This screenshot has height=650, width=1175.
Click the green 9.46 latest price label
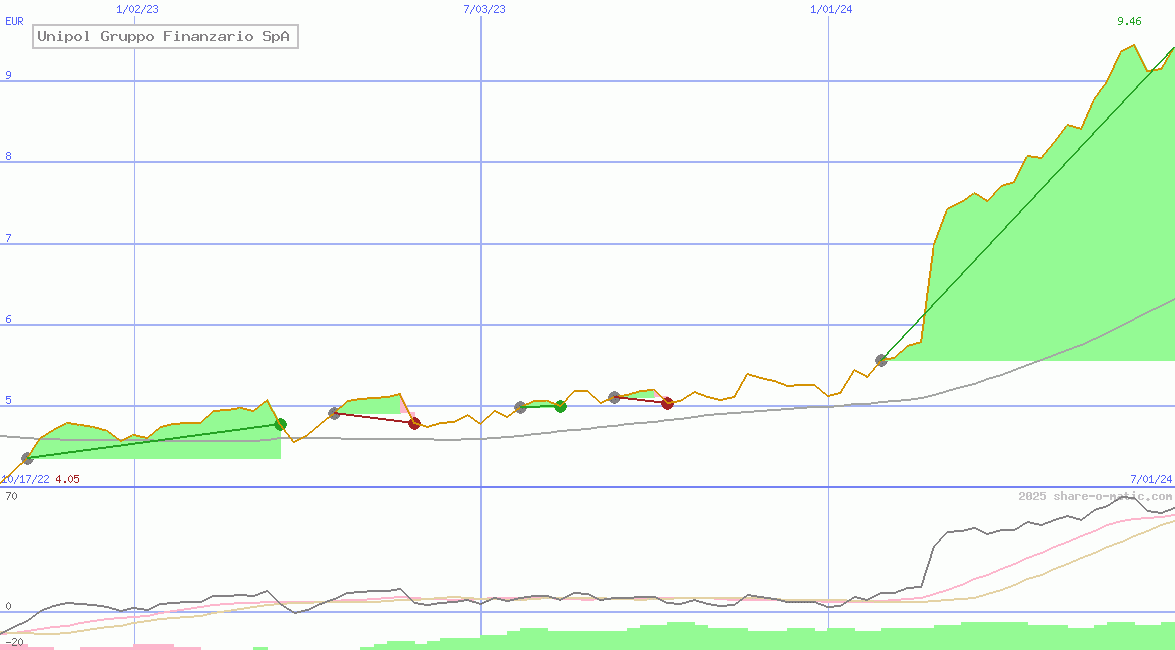pyautogui.click(x=1129, y=21)
